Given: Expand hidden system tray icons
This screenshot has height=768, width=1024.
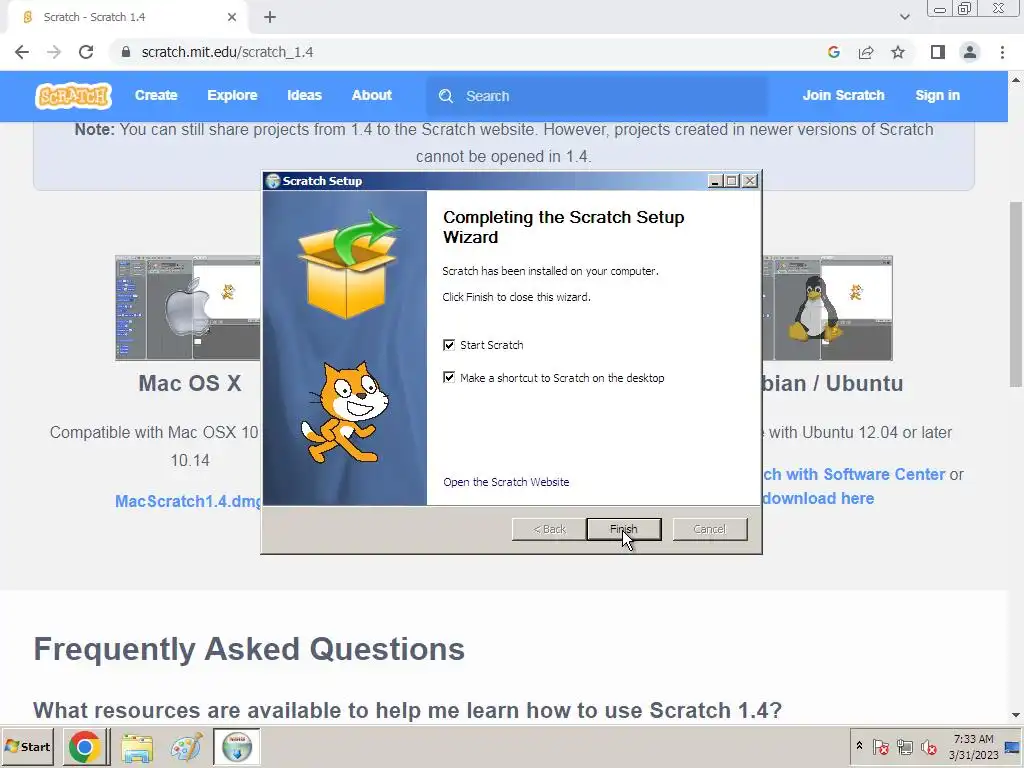Looking at the screenshot, I should [x=859, y=746].
